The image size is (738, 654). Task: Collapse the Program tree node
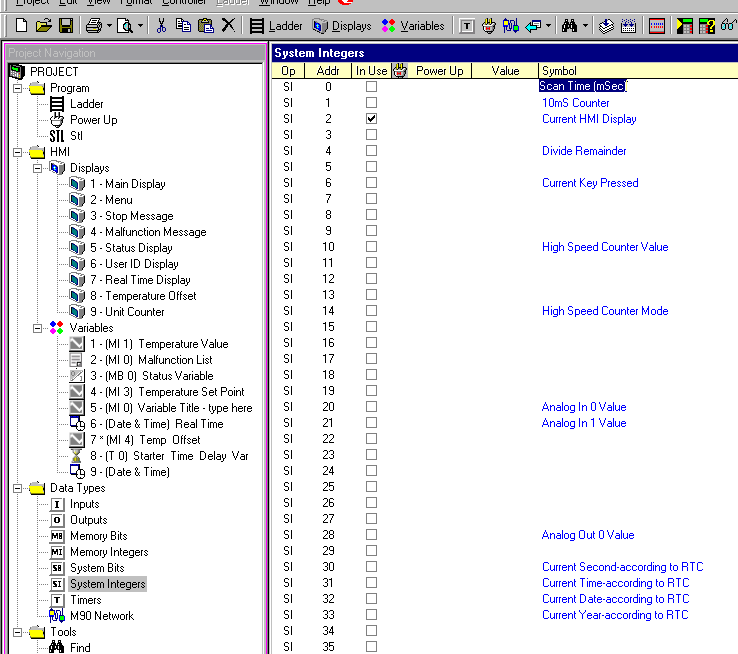(18, 88)
